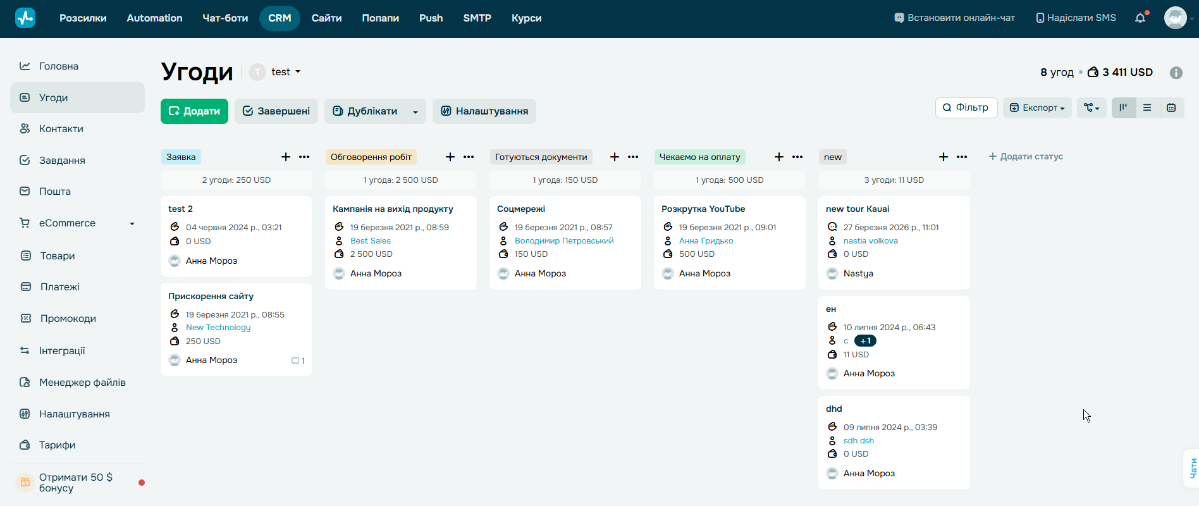This screenshot has width=1199, height=506.
Task: Open the New Technology contact link
Action: pyautogui.click(x=218, y=328)
